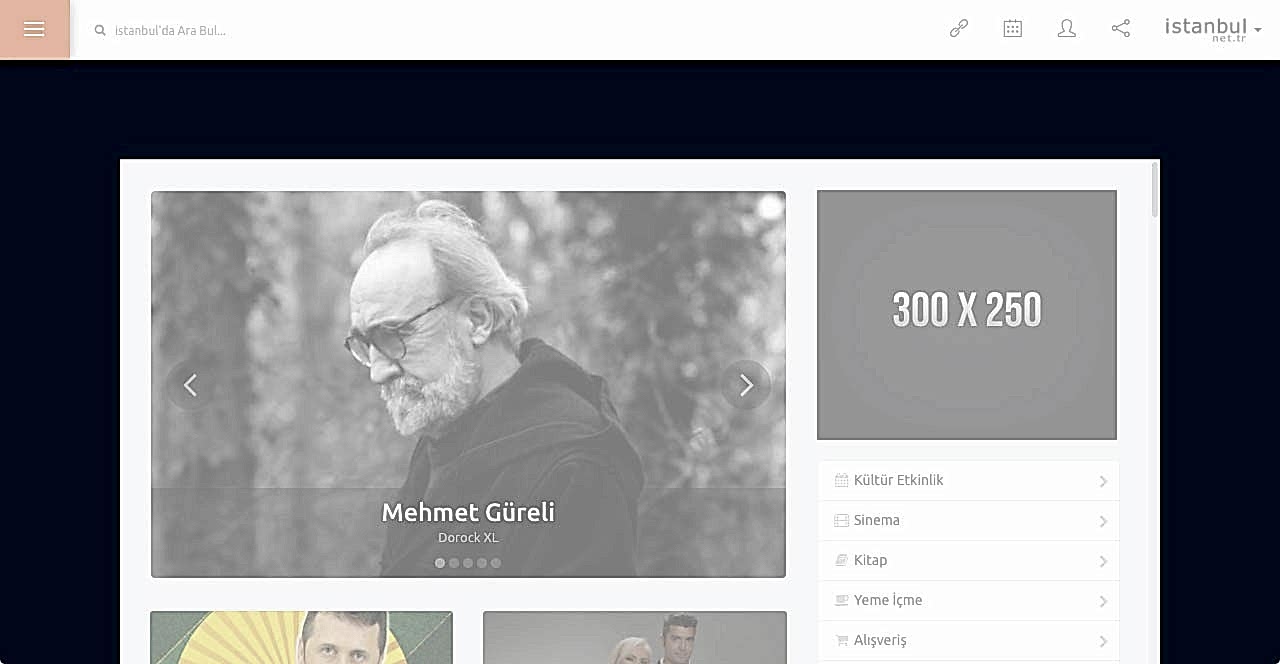Open the istanbul.net.tr dropdown

pos(1213,29)
